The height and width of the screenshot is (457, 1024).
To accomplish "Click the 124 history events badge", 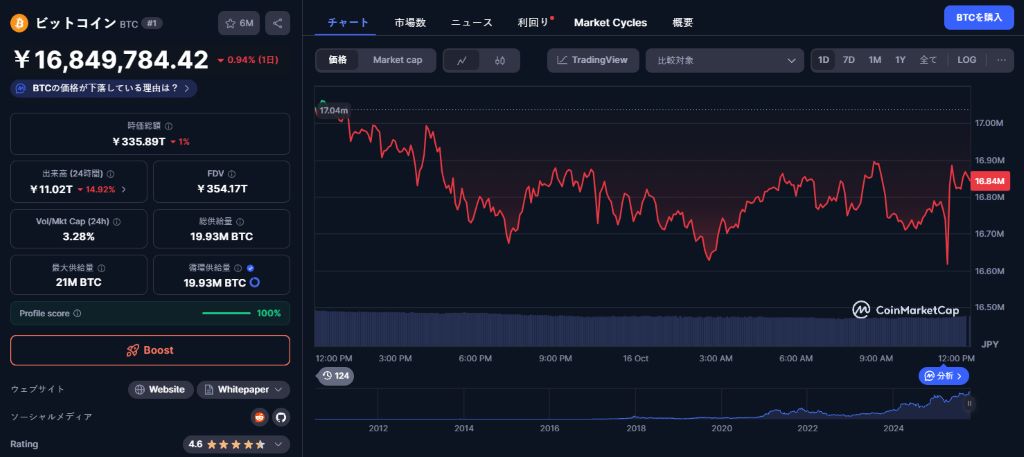I will [335, 376].
